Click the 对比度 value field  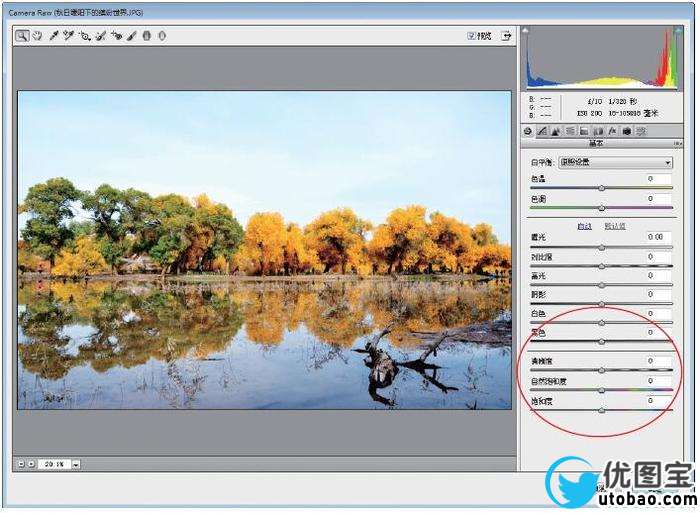pyautogui.click(x=657, y=257)
